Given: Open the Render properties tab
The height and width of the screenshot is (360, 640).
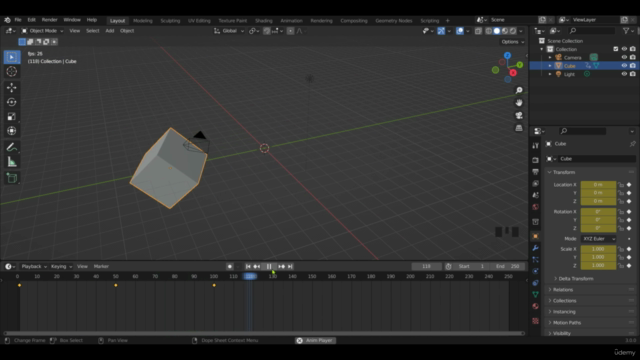Looking at the screenshot, I should tap(536, 160).
